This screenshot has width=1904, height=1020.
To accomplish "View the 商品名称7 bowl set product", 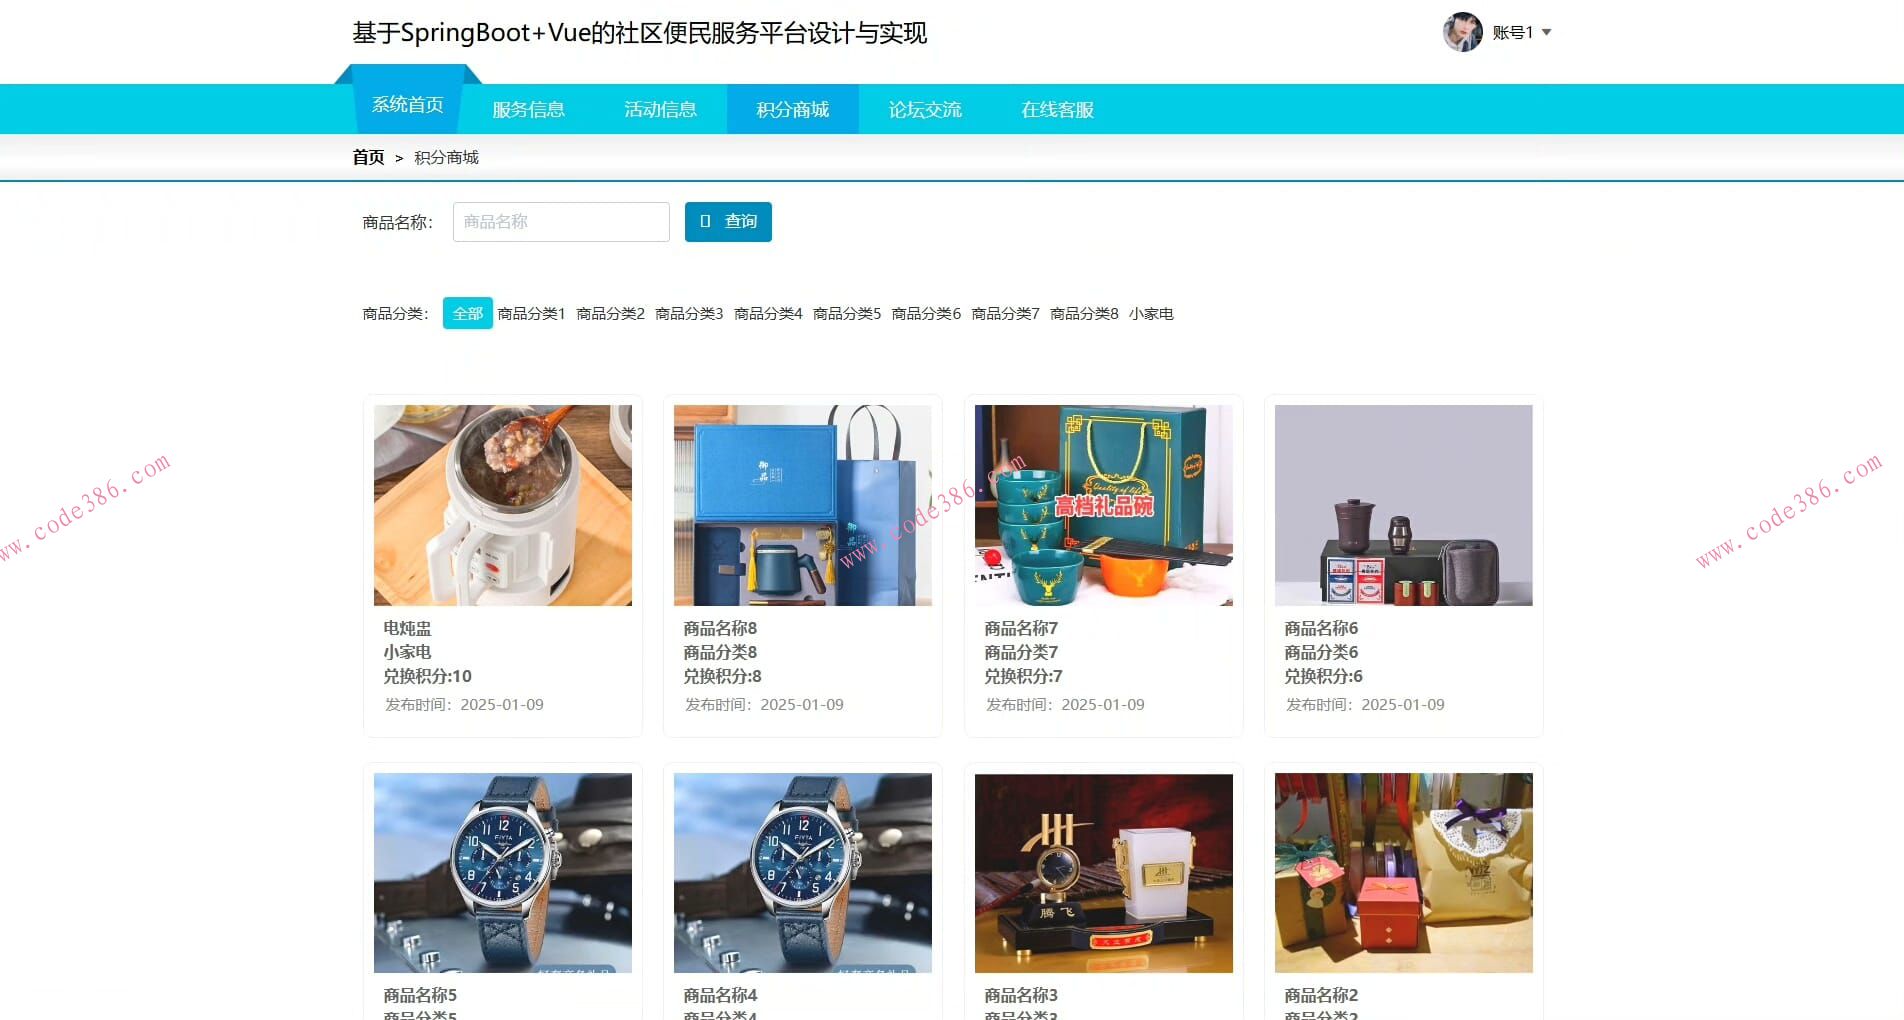I will point(1103,505).
